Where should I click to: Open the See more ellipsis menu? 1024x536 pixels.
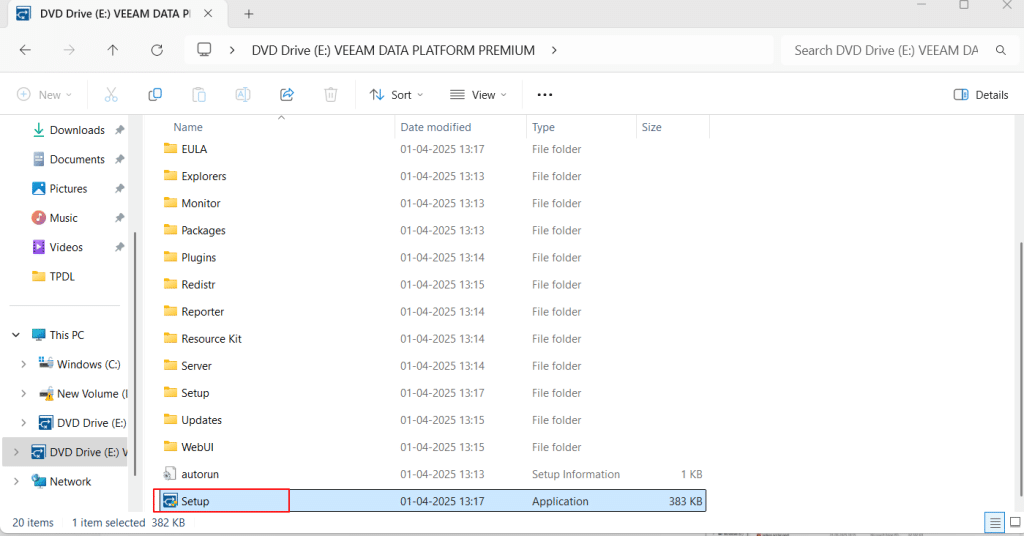pyautogui.click(x=545, y=95)
